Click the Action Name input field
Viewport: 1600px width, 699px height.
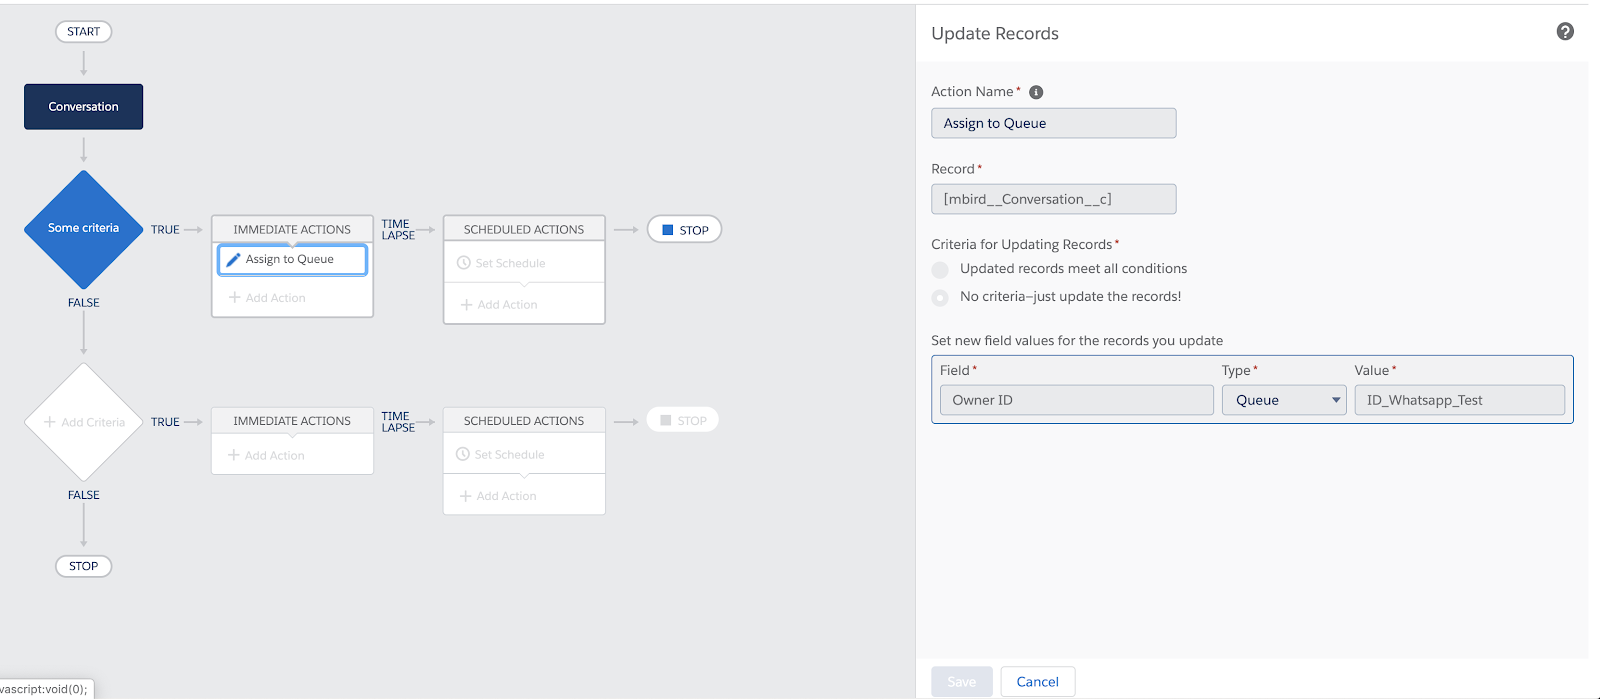[x=1053, y=123]
